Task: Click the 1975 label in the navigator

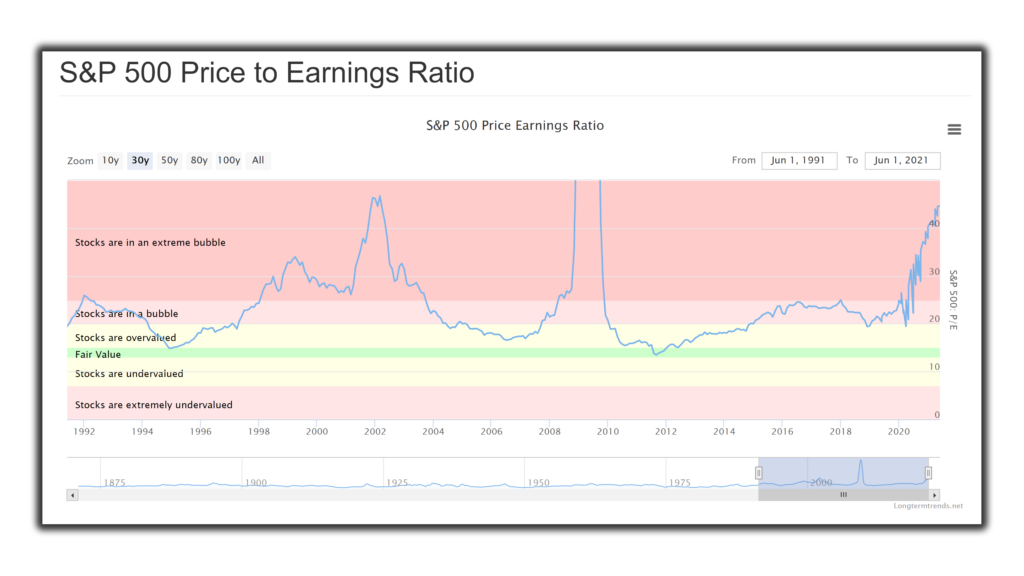Action: [x=680, y=483]
